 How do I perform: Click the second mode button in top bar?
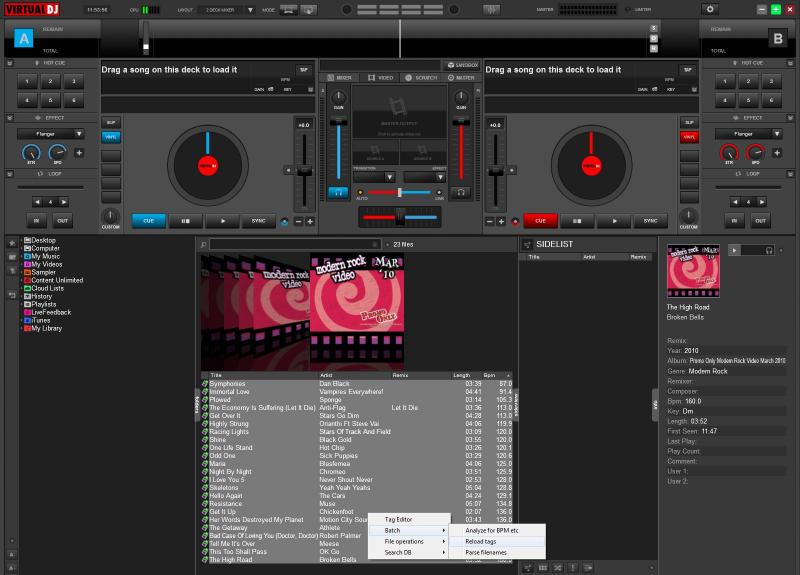[x=309, y=10]
